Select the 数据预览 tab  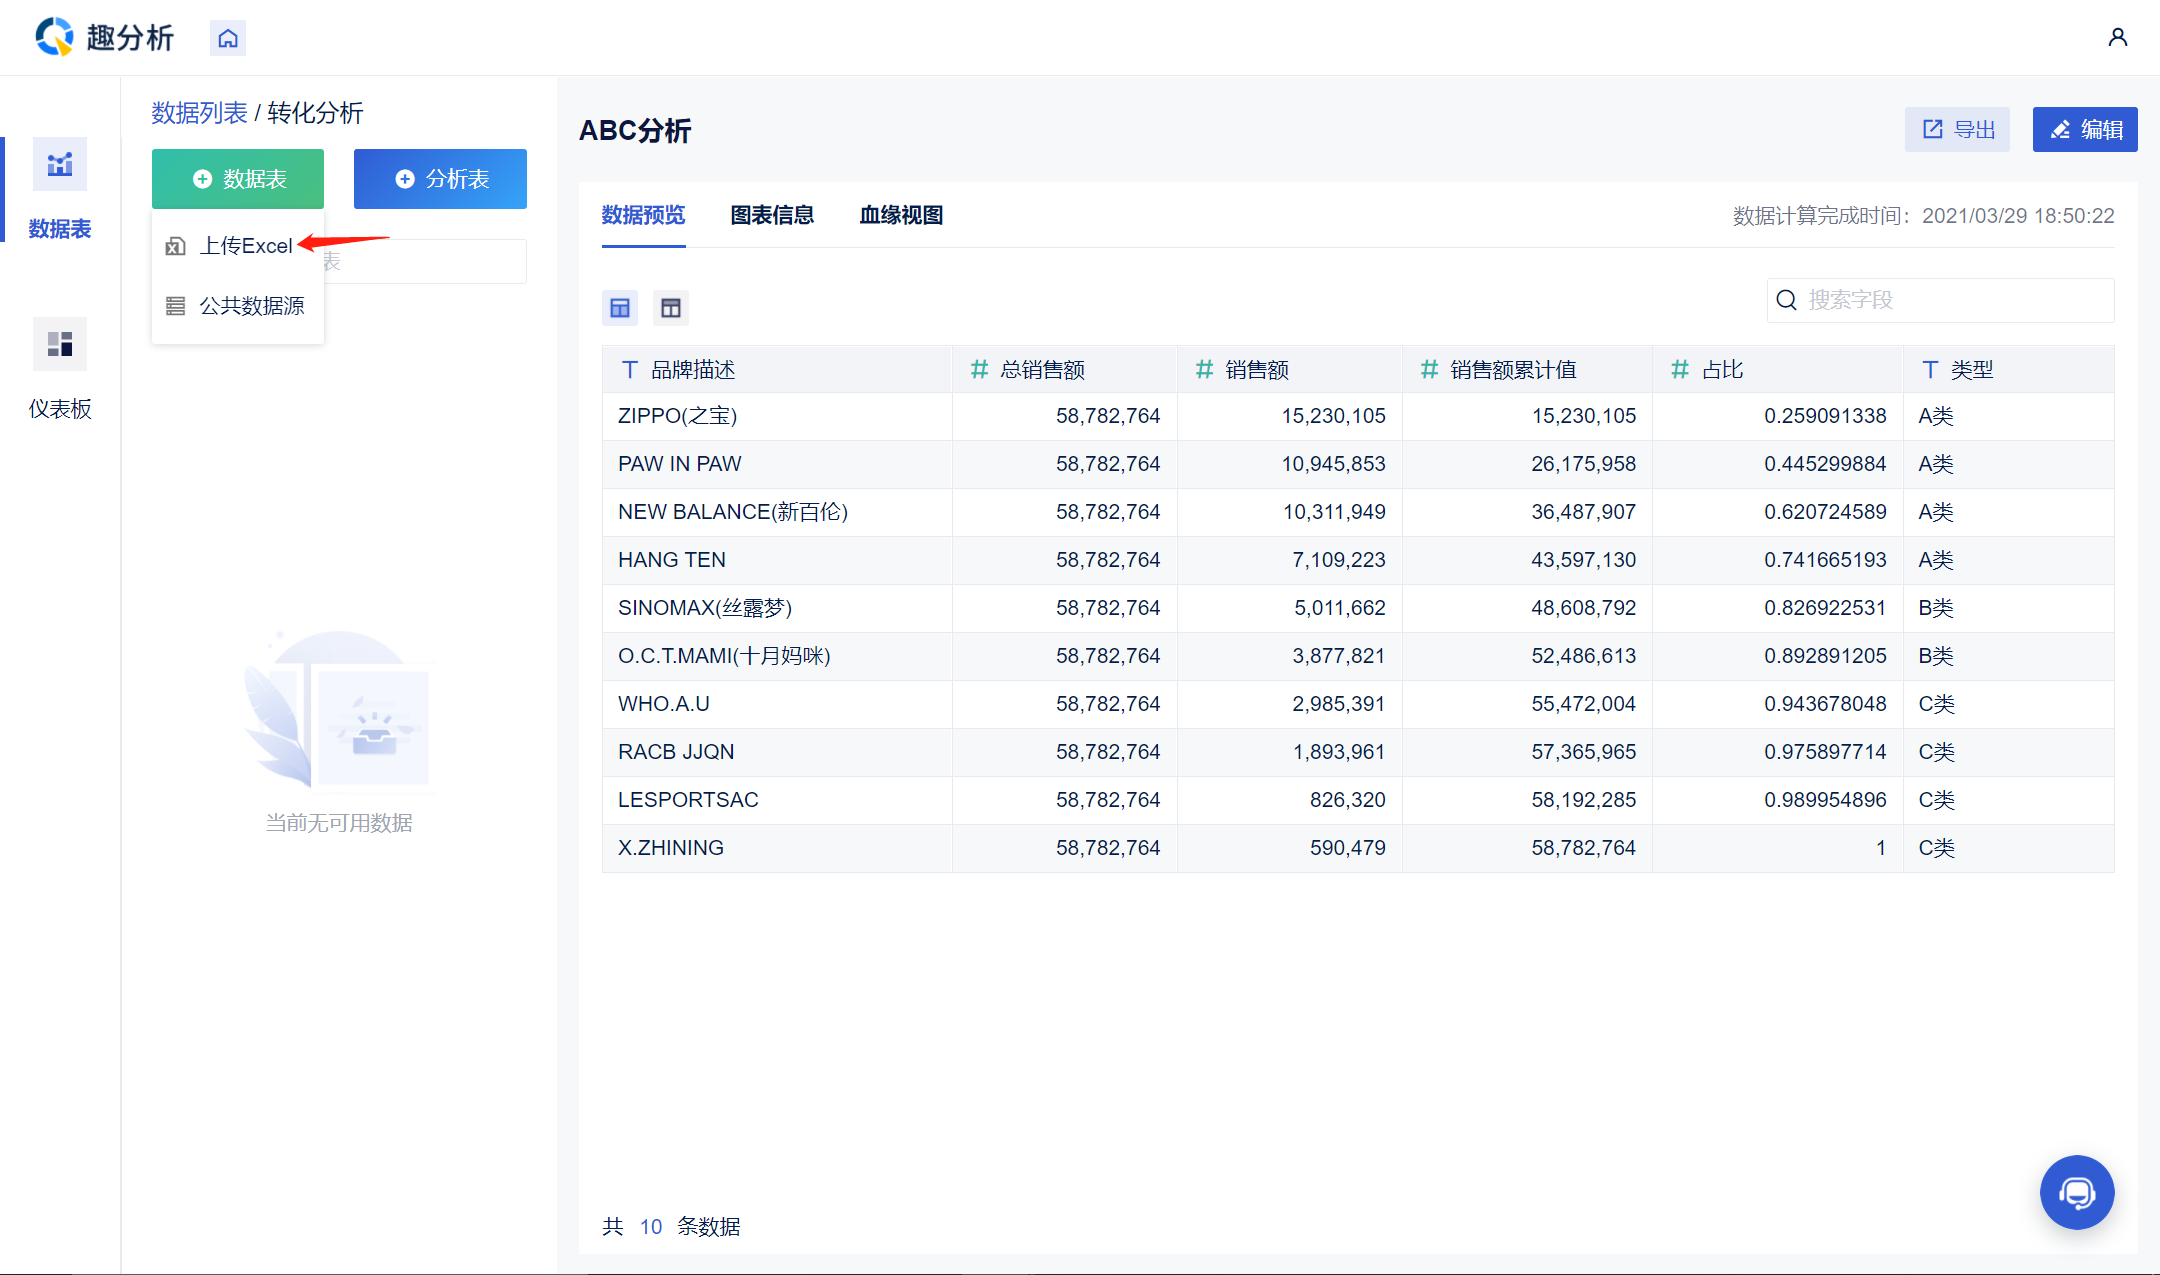[x=643, y=215]
